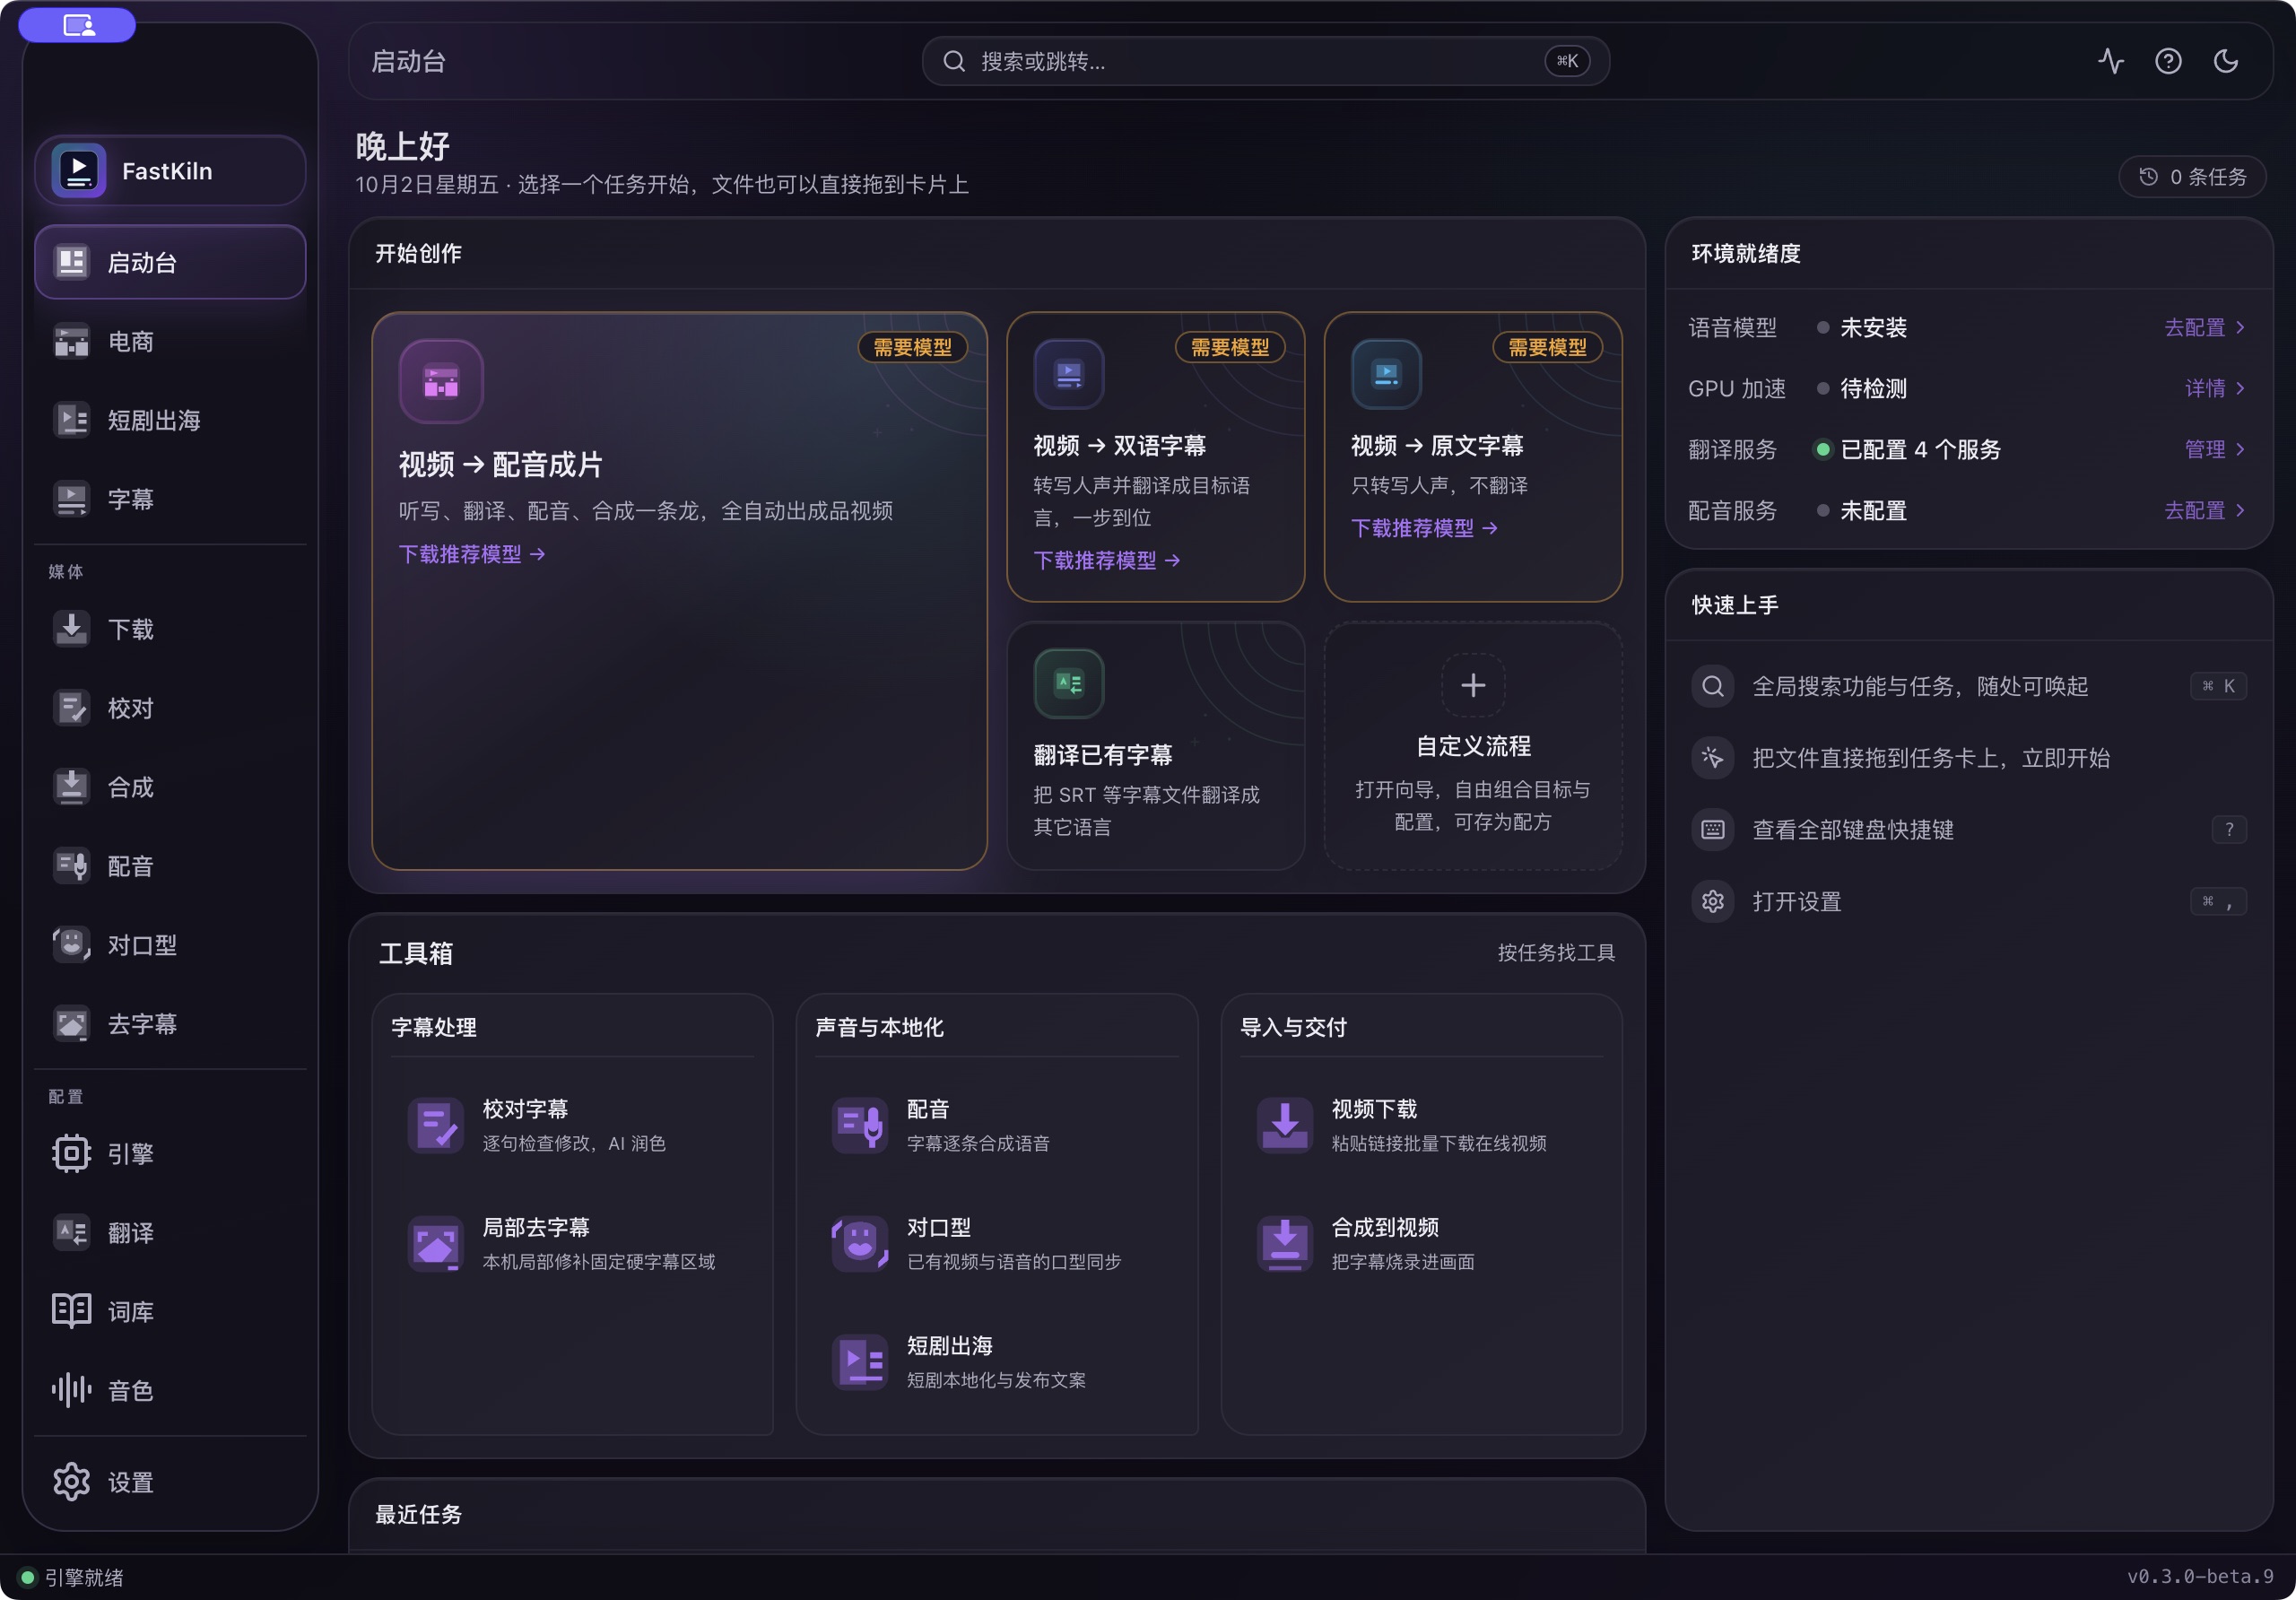Click the search or jump input field
The image size is (2296, 1600).
[1265, 61]
